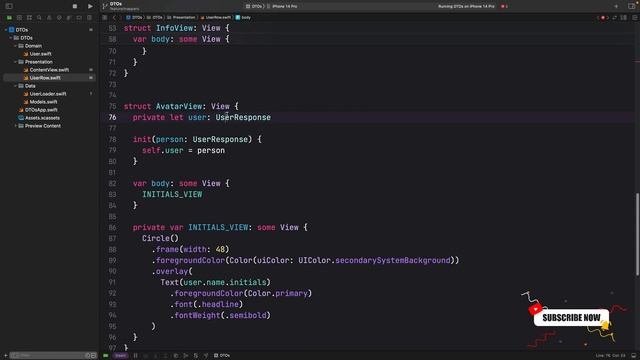Open editor options lines icon at top right
This screenshot has height=360, width=640.
pyautogui.click(x=624, y=18)
